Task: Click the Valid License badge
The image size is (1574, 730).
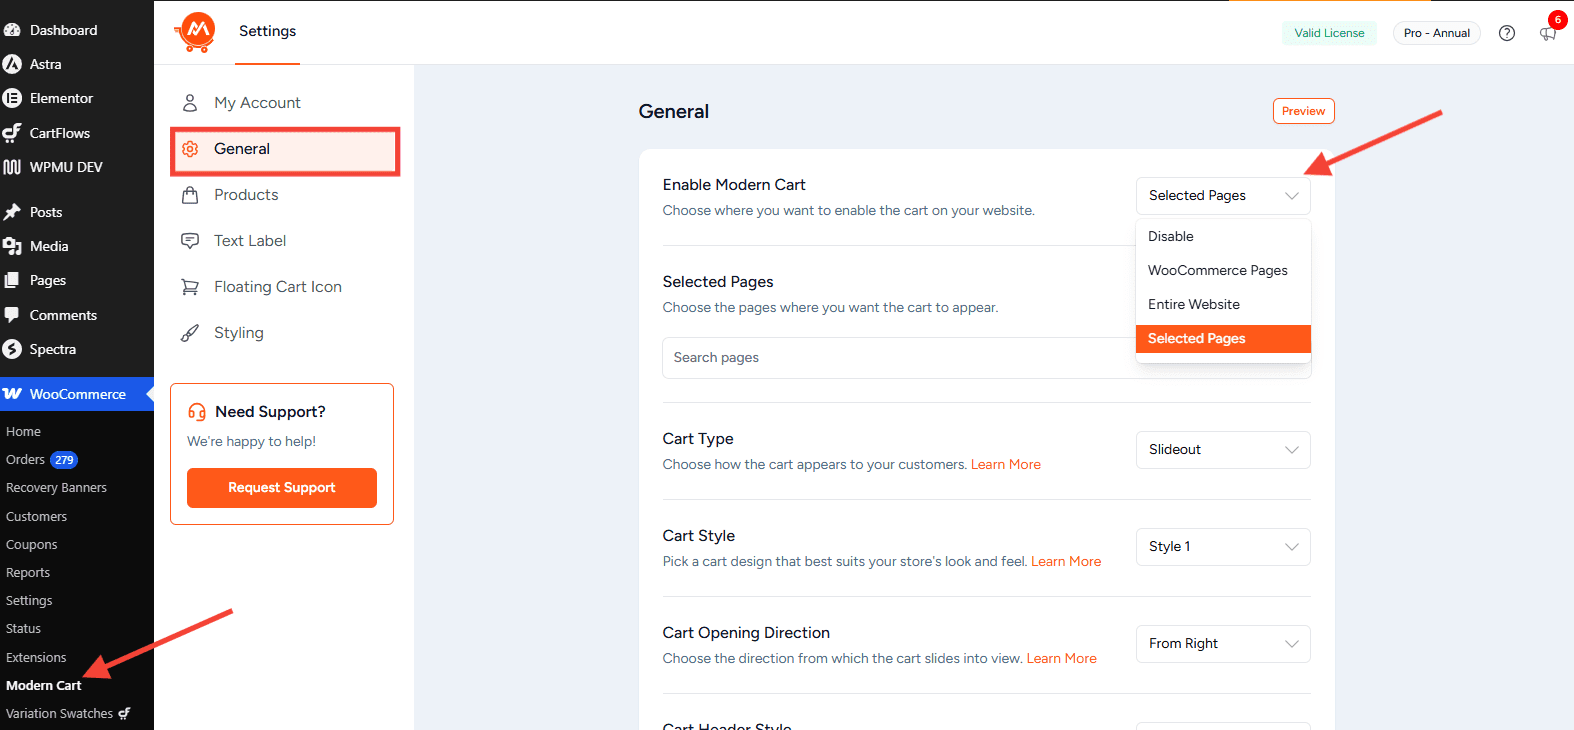Action: tap(1329, 33)
